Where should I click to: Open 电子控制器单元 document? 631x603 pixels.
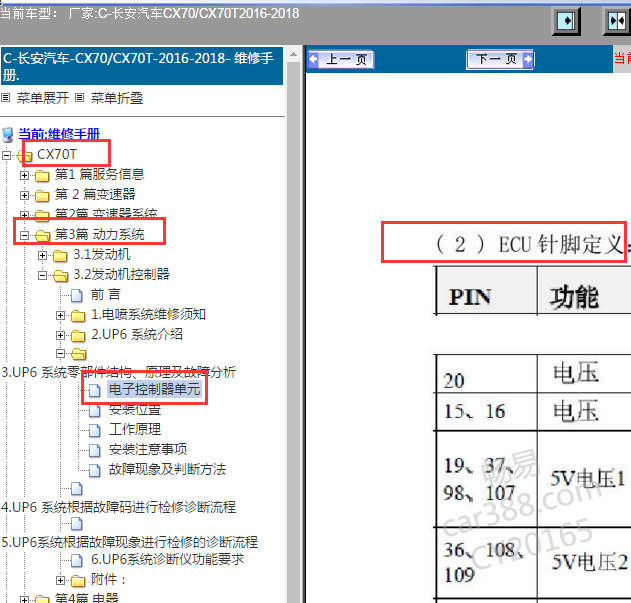coord(155,389)
